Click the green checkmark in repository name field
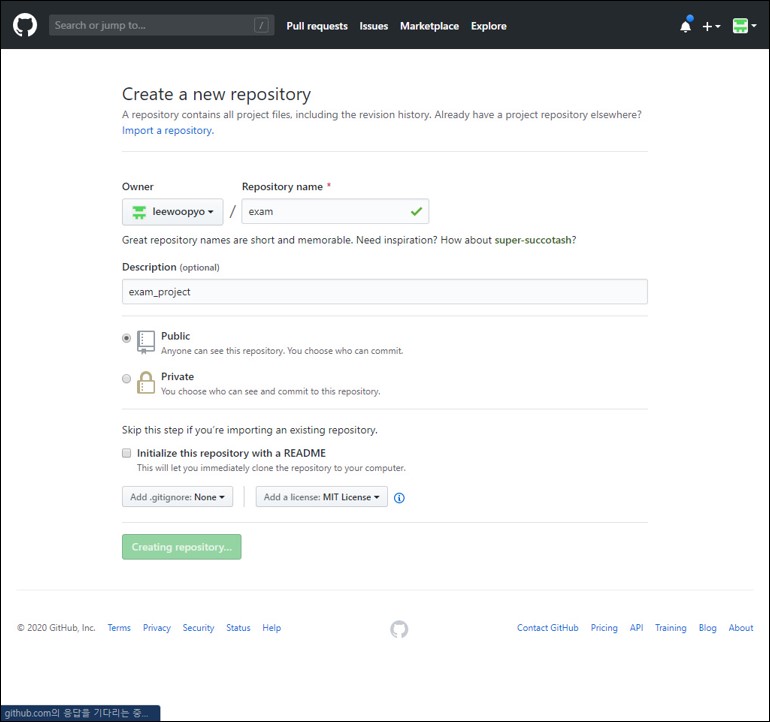Image resolution: width=770 pixels, height=722 pixels. [x=416, y=211]
